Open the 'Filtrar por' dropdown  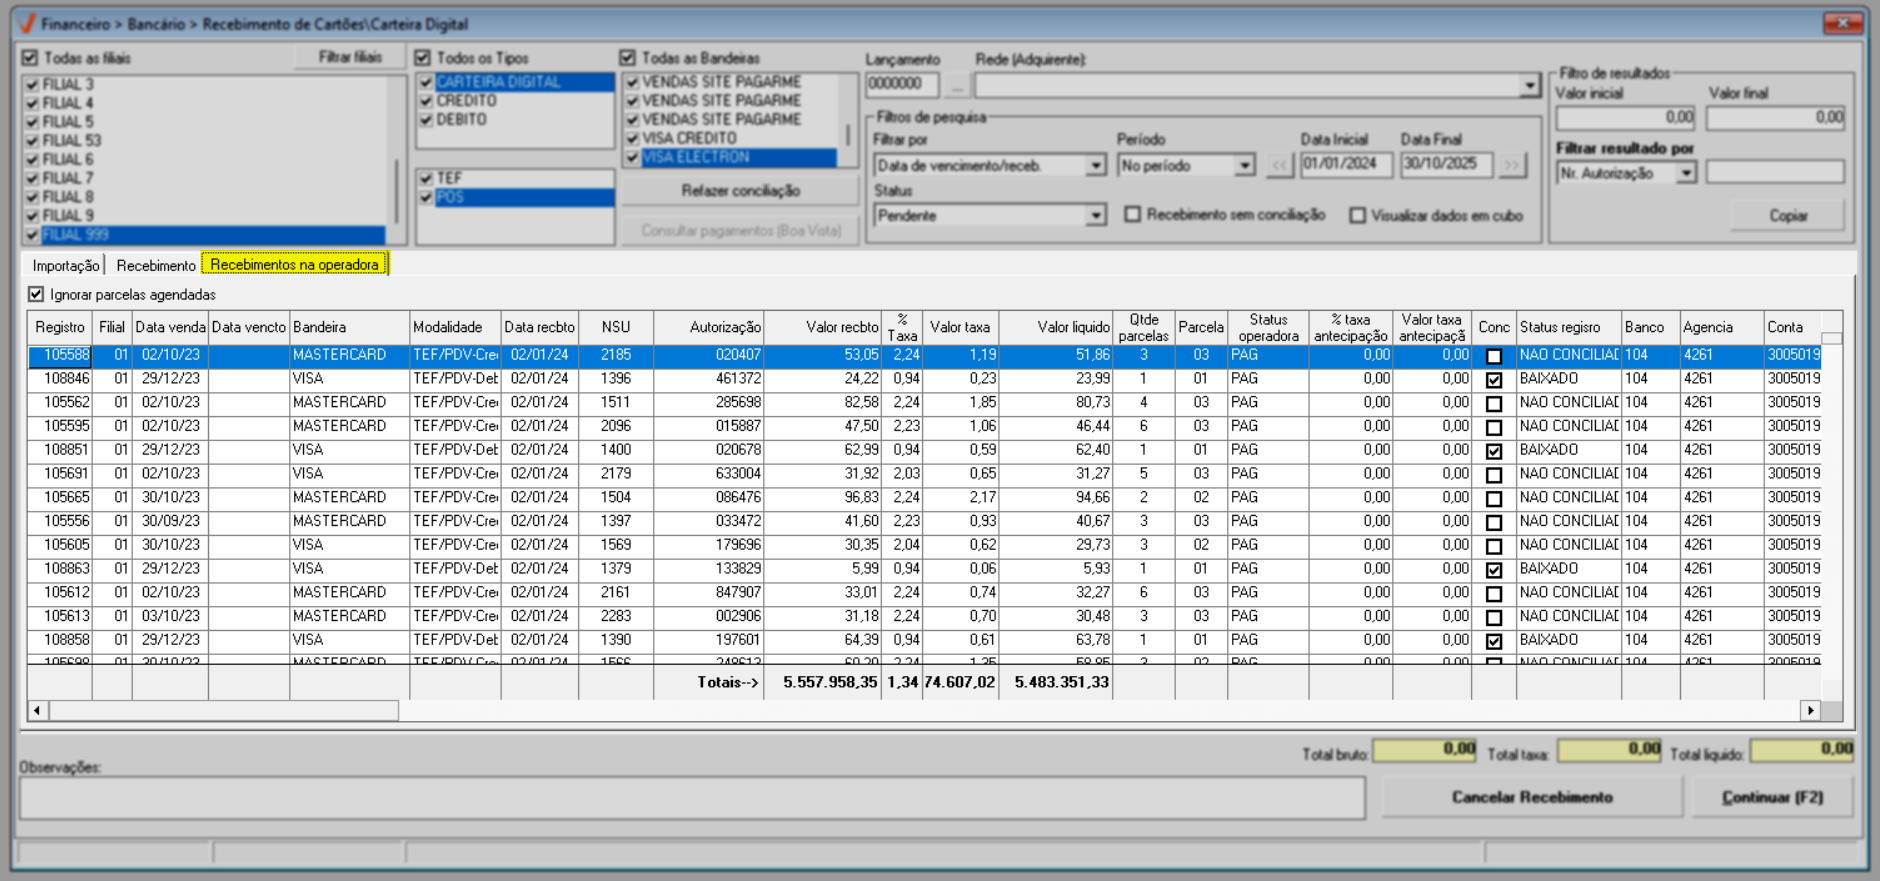pos(1096,165)
